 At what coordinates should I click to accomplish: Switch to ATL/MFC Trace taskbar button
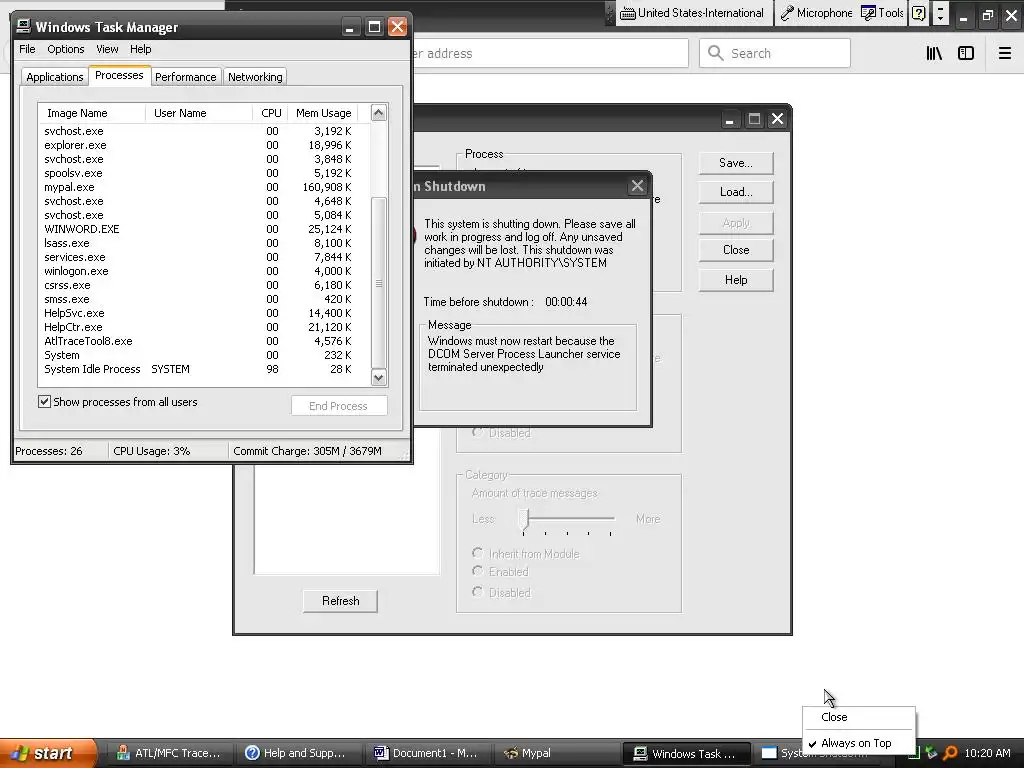pos(168,753)
